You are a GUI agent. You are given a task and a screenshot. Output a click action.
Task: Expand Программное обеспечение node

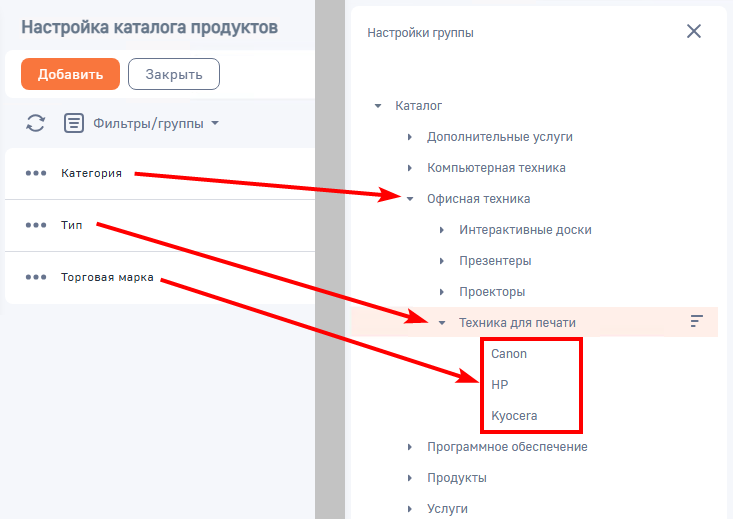coord(410,447)
